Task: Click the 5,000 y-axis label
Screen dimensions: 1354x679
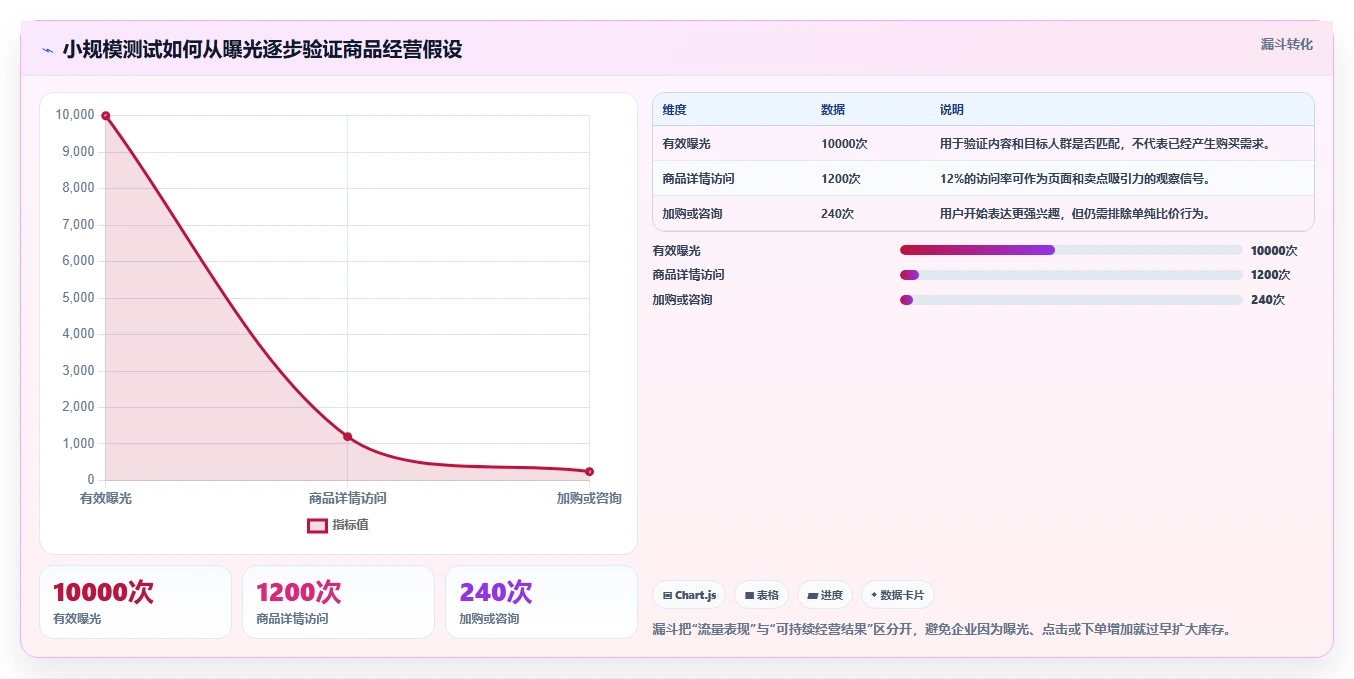Action: [x=77, y=298]
